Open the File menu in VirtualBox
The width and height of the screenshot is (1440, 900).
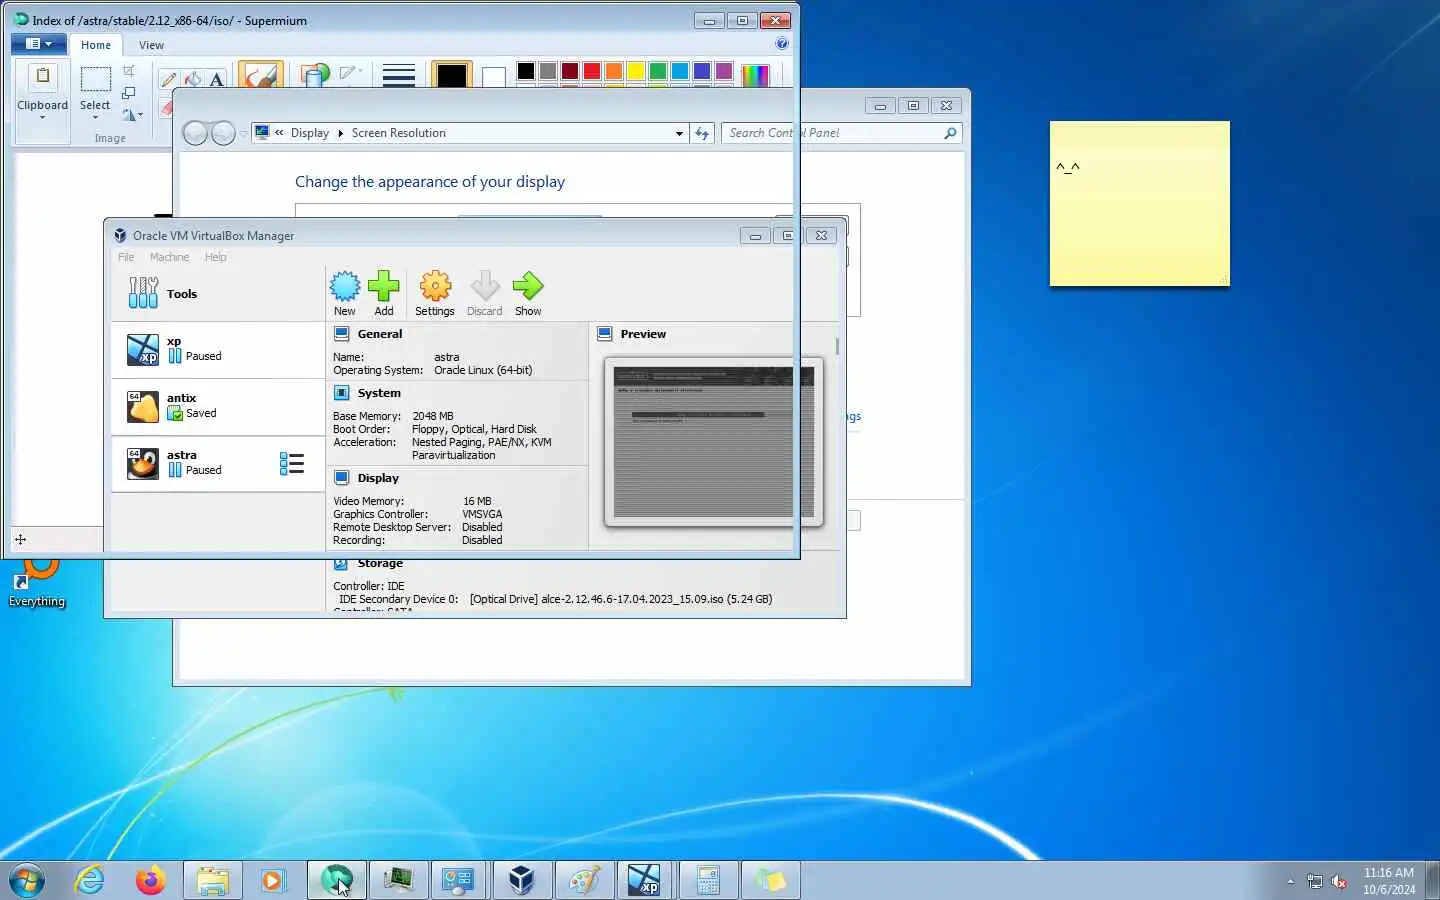click(126, 257)
